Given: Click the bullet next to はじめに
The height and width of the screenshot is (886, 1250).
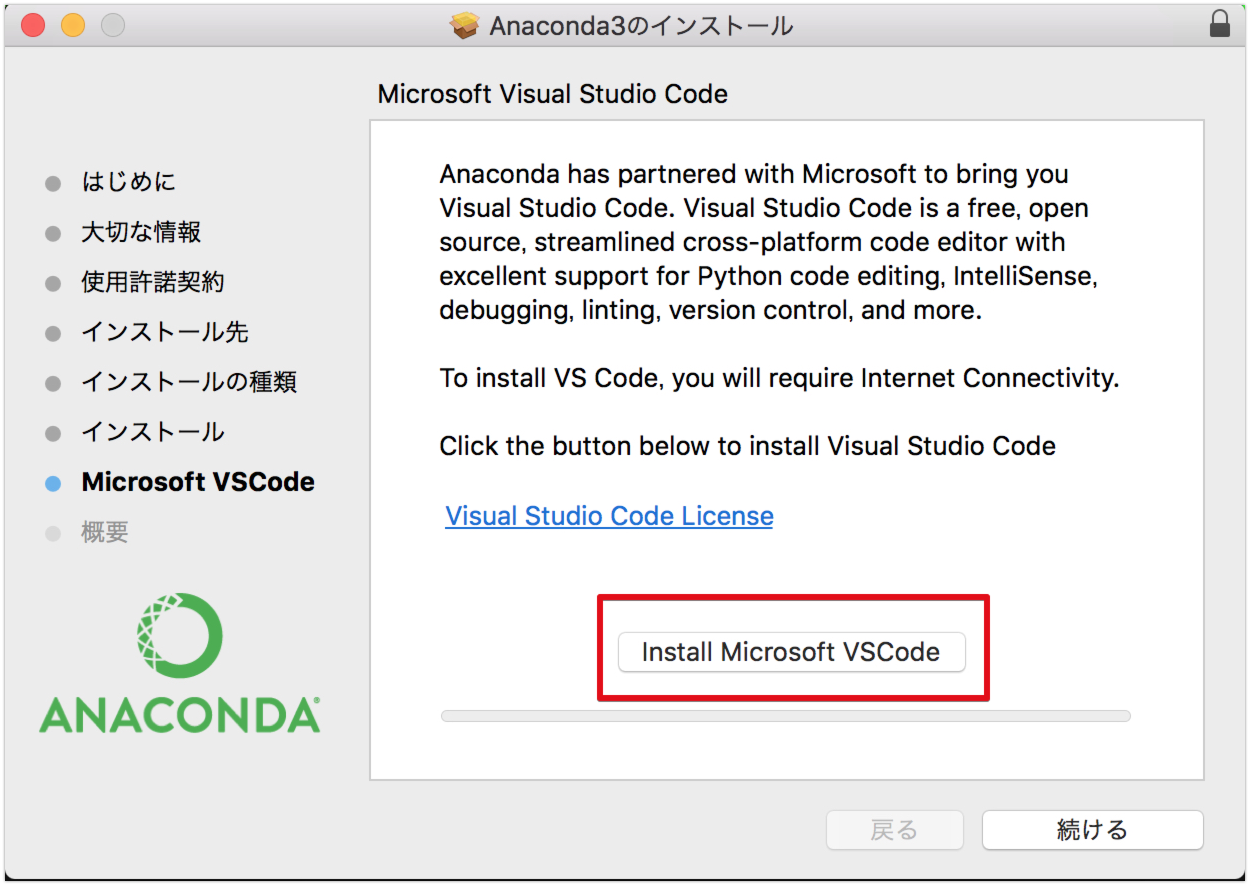Looking at the screenshot, I should (53, 183).
